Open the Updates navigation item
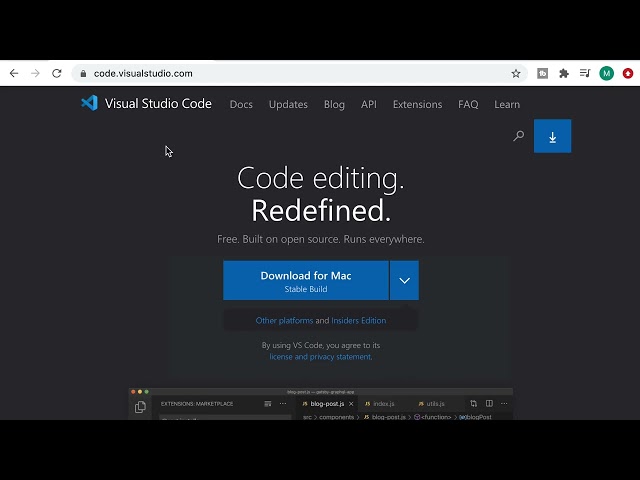 coord(288,104)
